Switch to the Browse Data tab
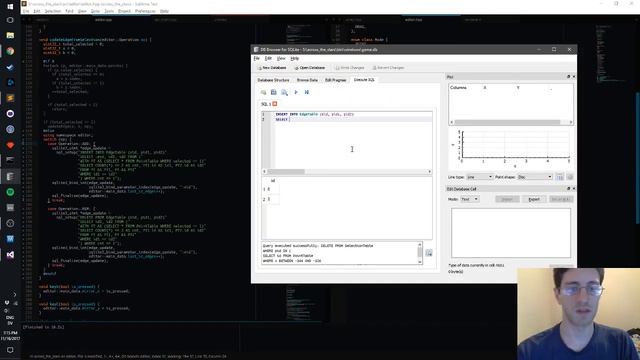This screenshot has height=360, width=640. 307,80
